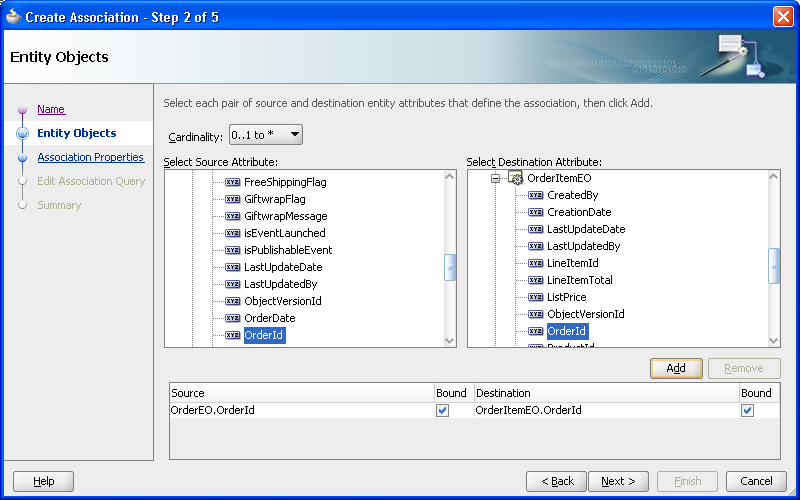Screen dimensions: 800x500
Task: Select LineItemId in the destination attributes
Action: (x=572, y=263)
